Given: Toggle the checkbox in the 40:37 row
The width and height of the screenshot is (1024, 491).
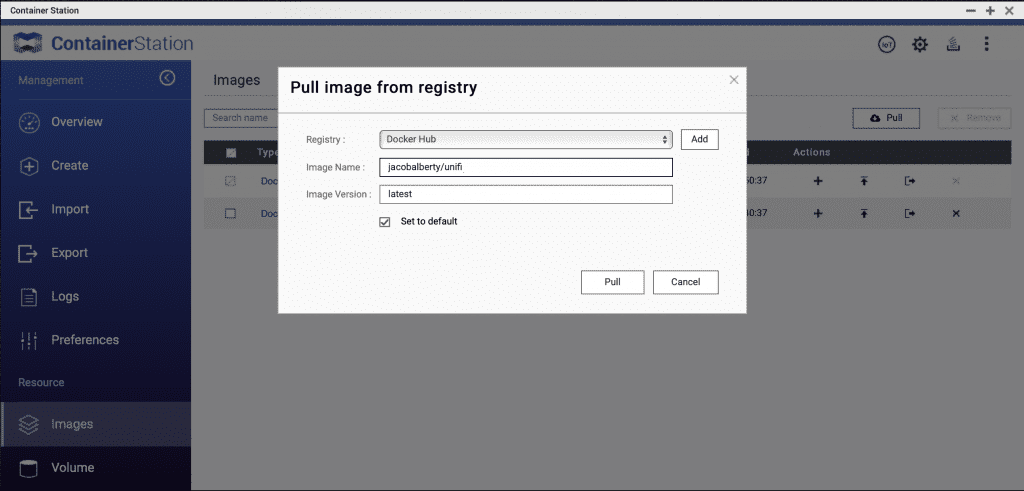Looking at the screenshot, I should (x=230, y=214).
